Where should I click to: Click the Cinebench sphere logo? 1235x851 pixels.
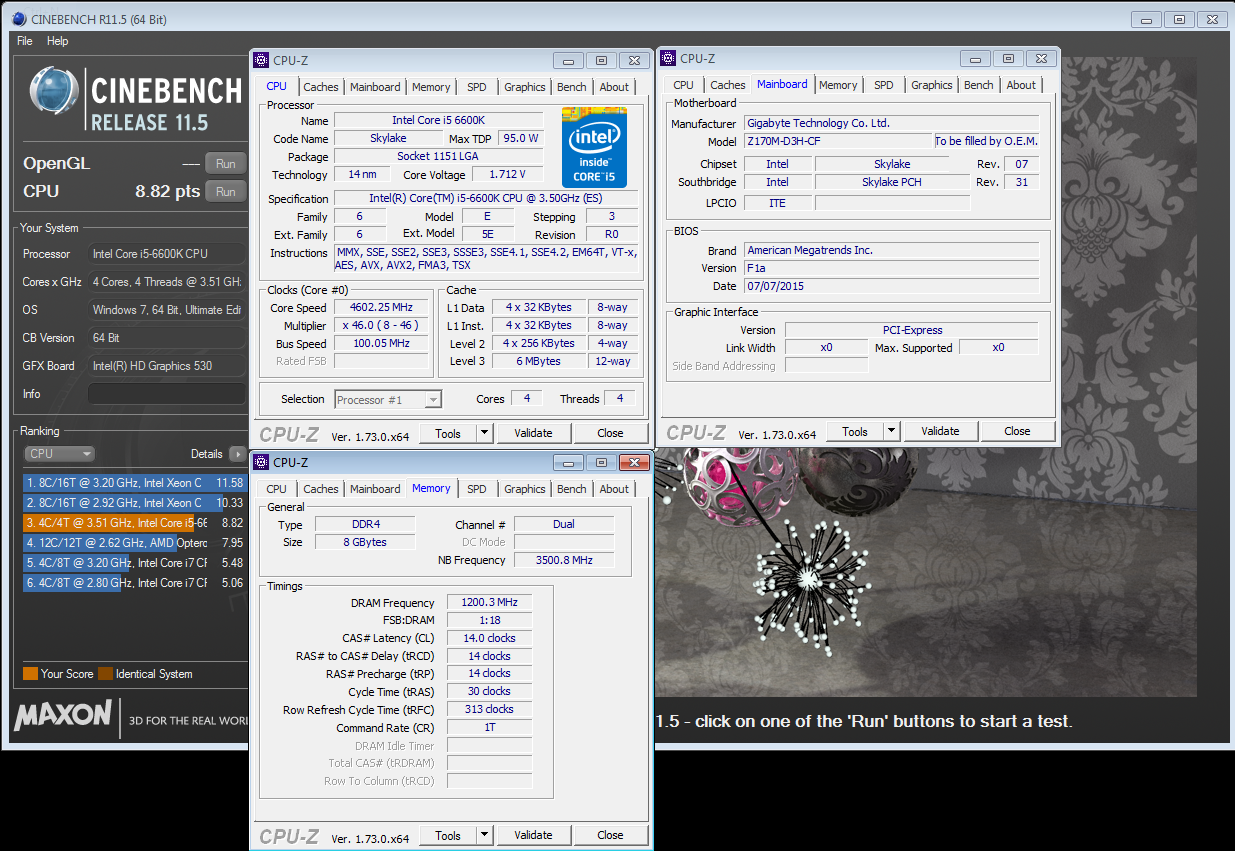point(54,92)
